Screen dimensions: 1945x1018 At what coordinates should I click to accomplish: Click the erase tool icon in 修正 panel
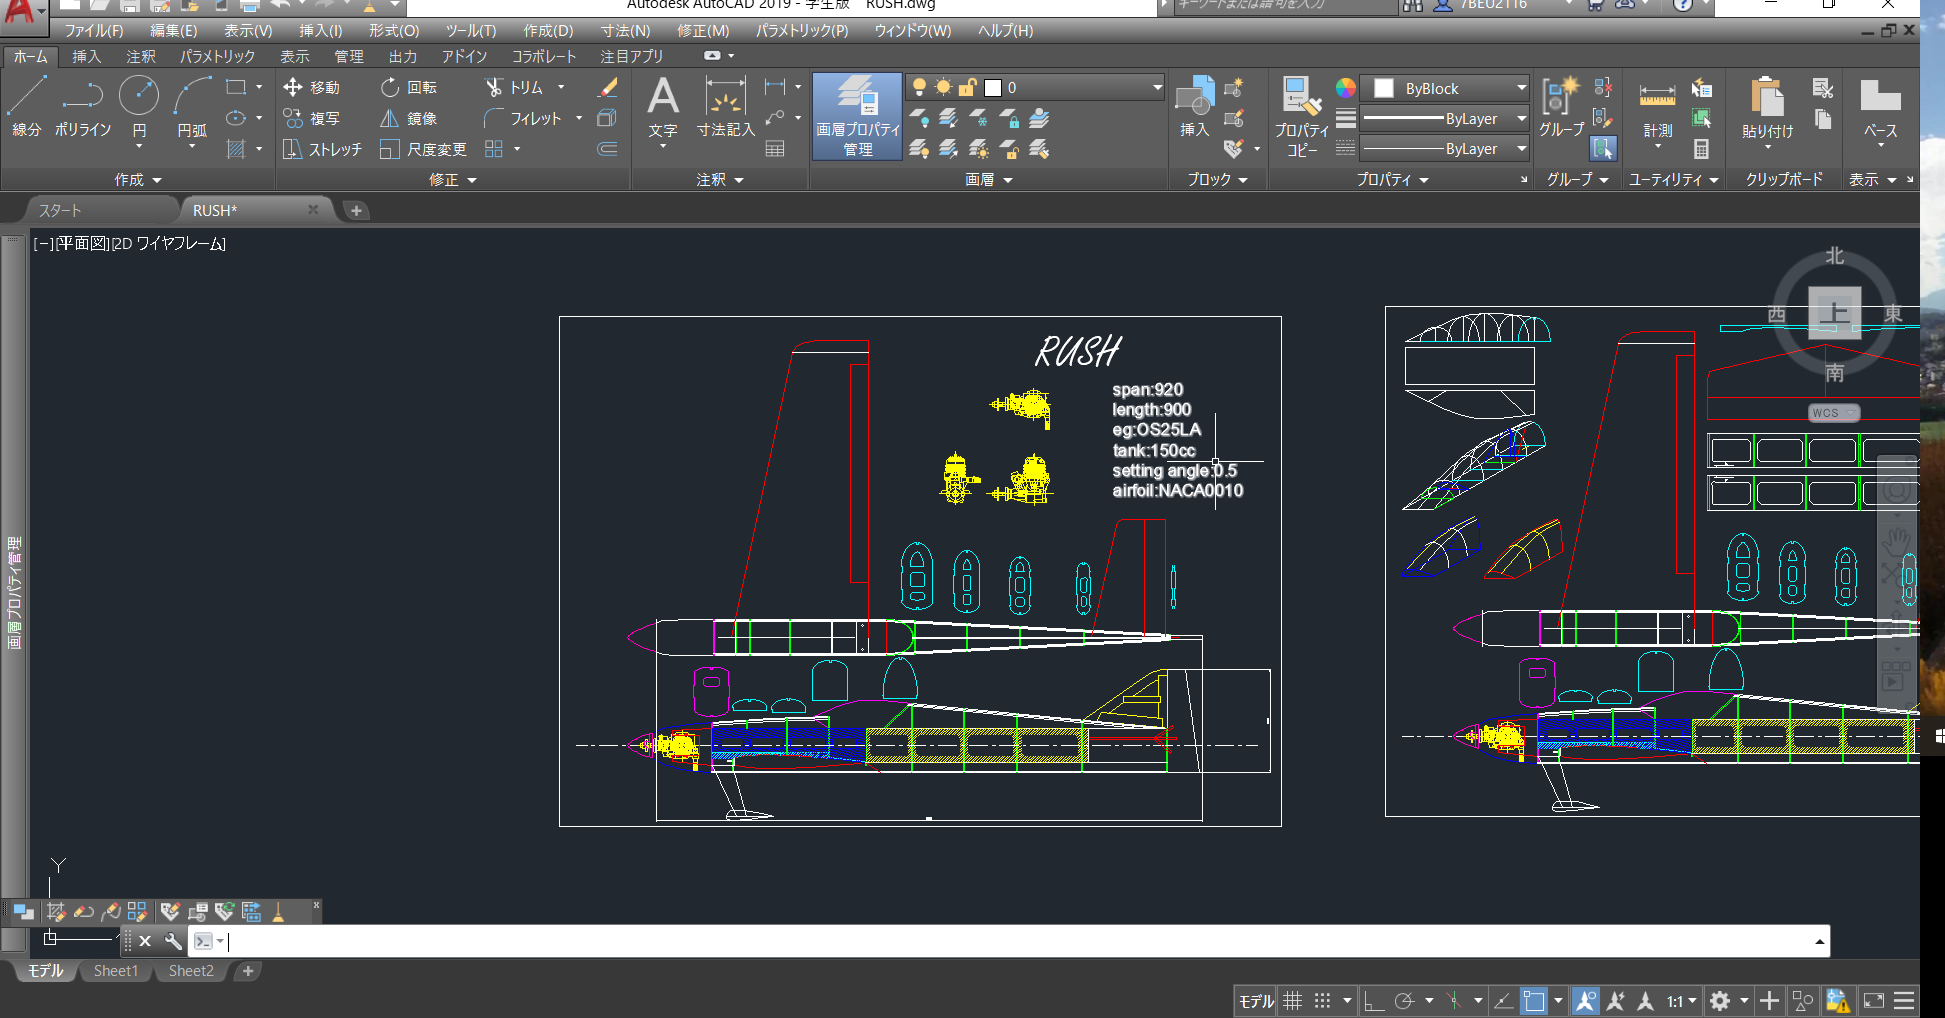coord(607,88)
